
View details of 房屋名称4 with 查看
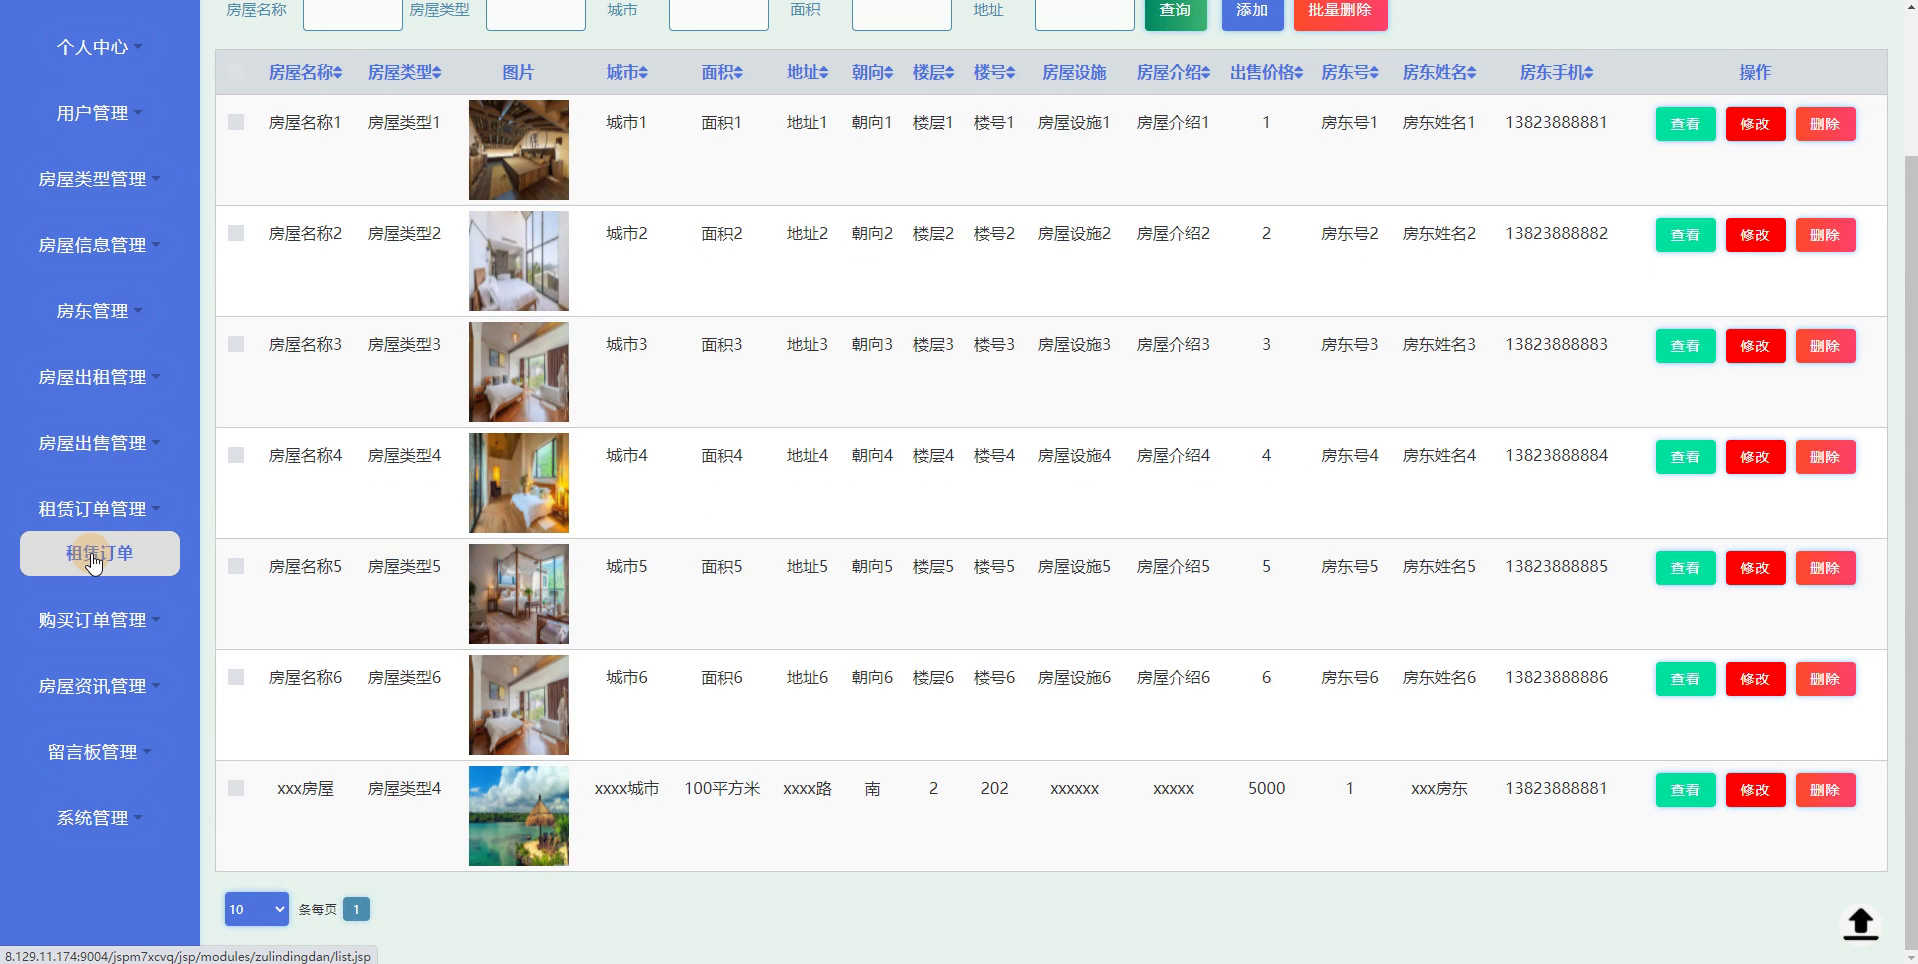click(x=1685, y=457)
